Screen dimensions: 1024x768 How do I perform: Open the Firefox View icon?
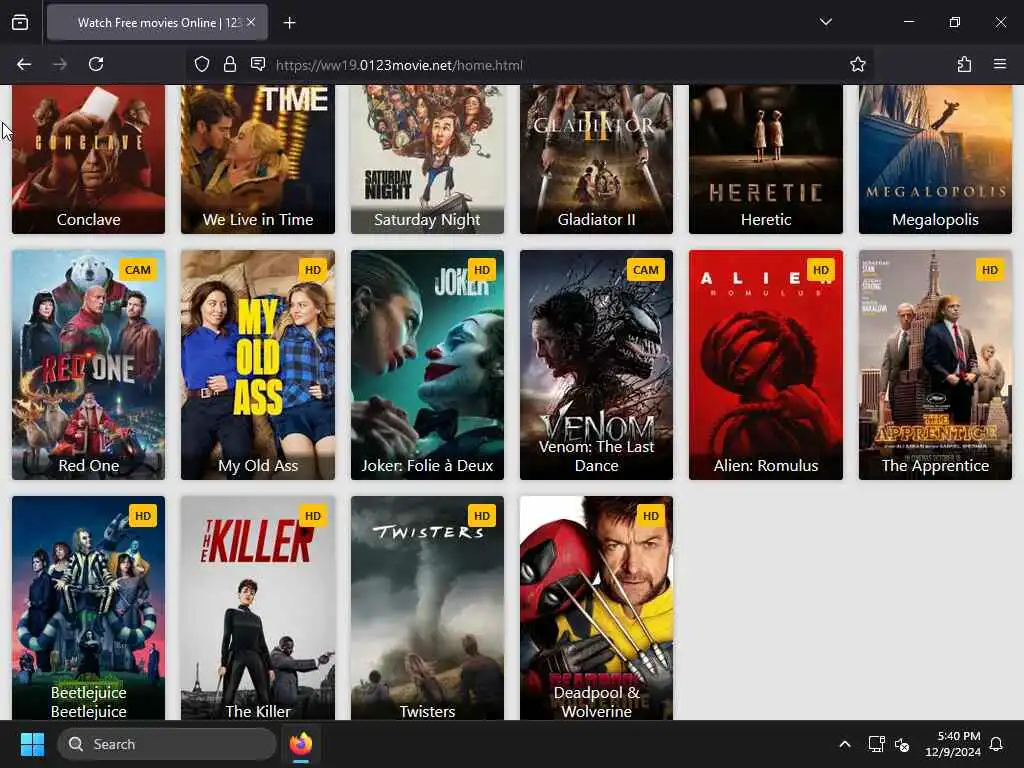(20, 23)
